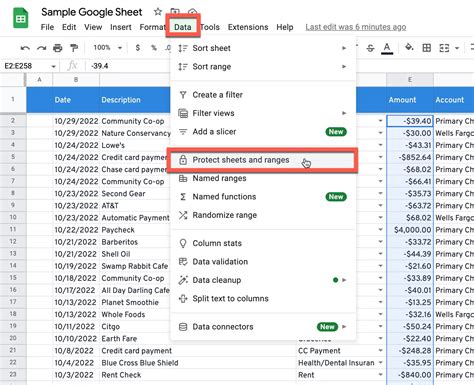Expand the Sort range submenu
Viewport: 474px width, 385px height.
click(263, 67)
